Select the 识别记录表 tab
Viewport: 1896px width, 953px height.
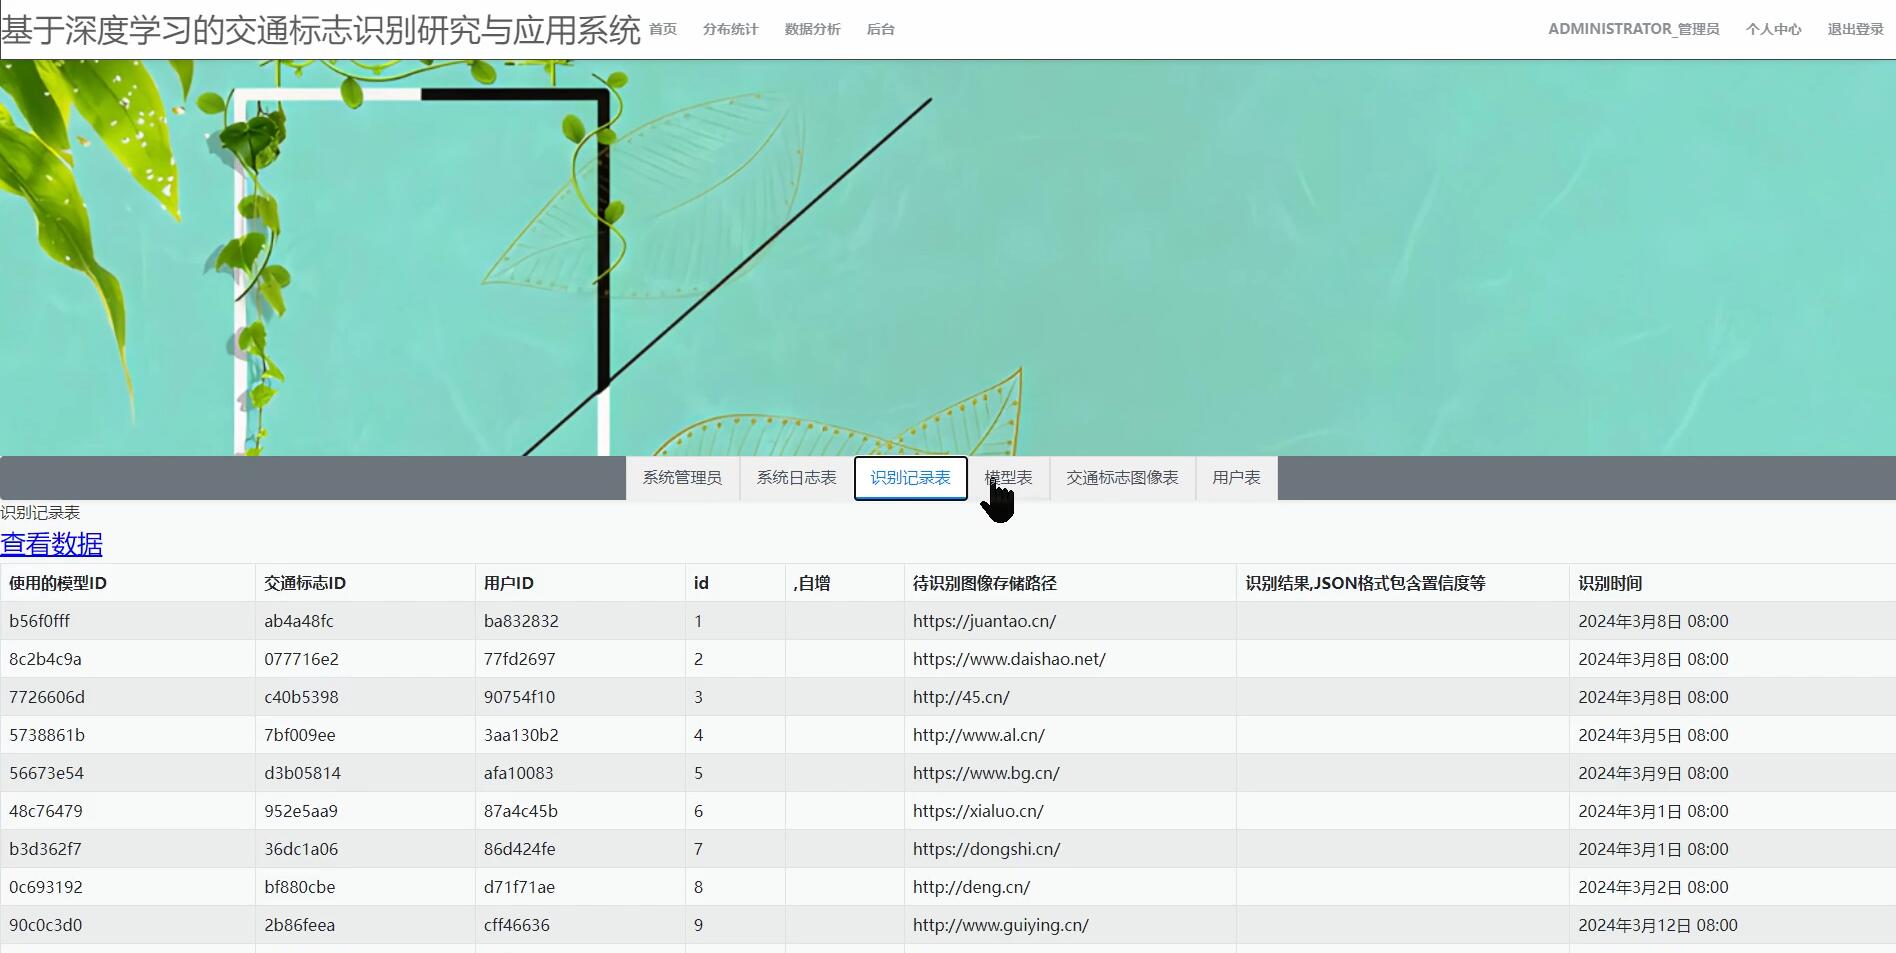pyautogui.click(x=910, y=478)
